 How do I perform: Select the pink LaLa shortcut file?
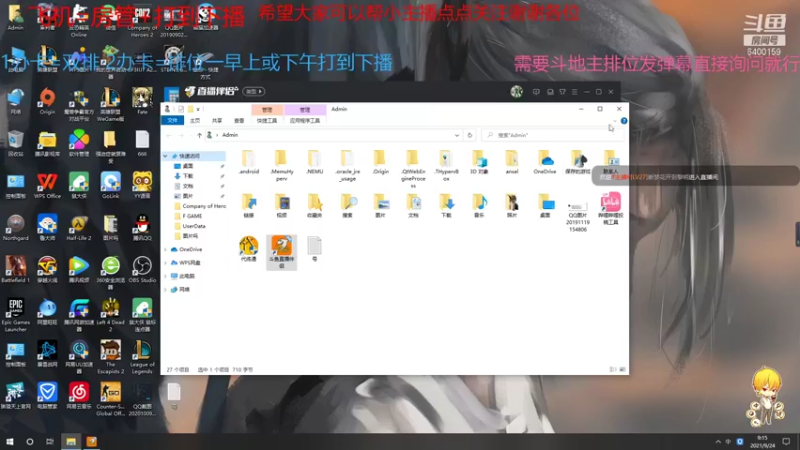pos(610,208)
